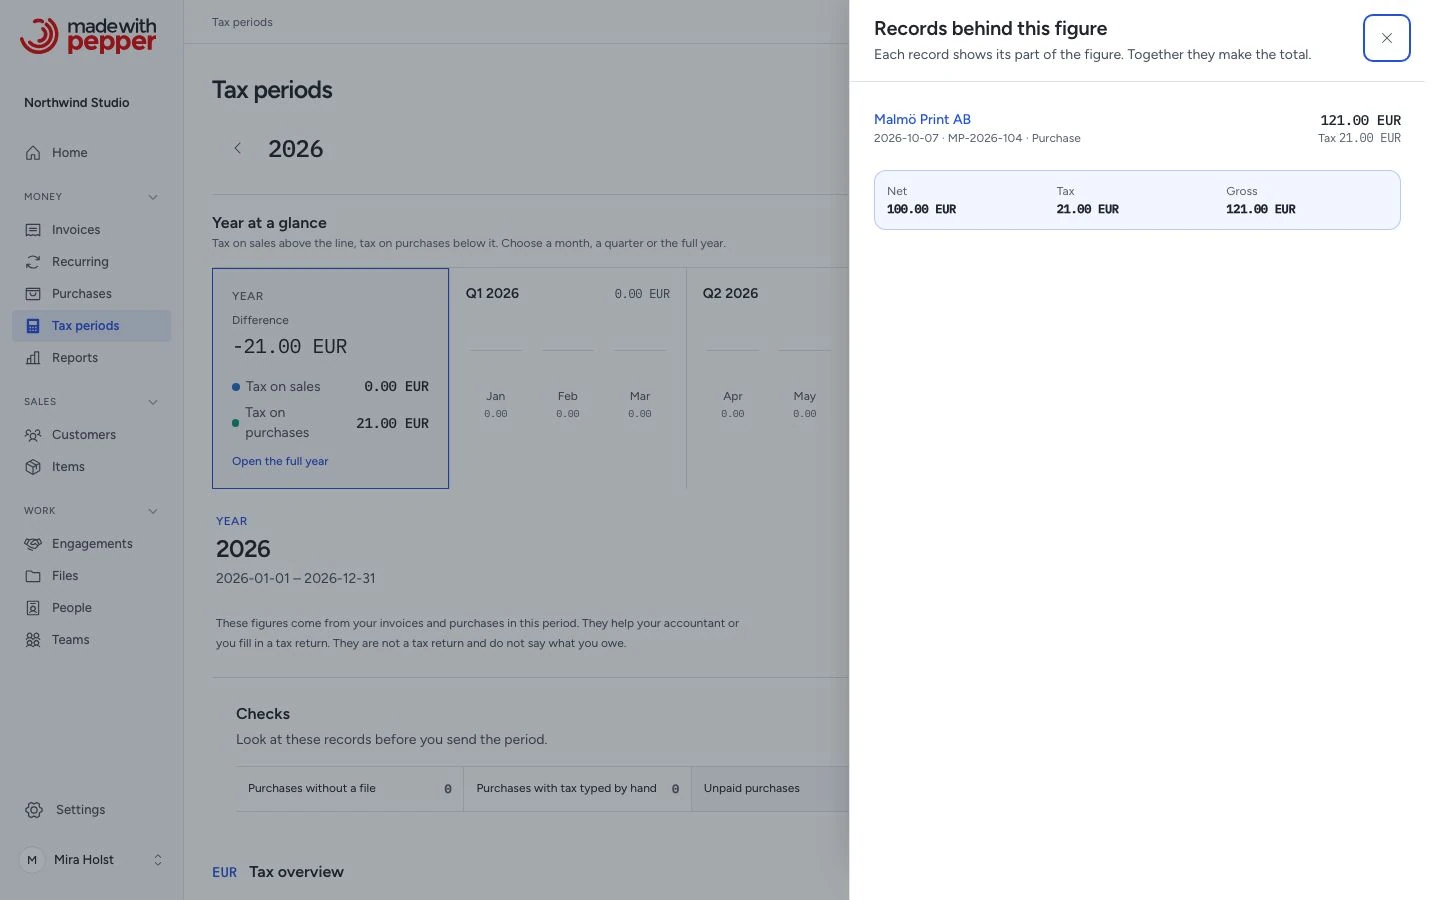Click the Purchases inbox icon
The image size is (1440, 900).
(33, 294)
